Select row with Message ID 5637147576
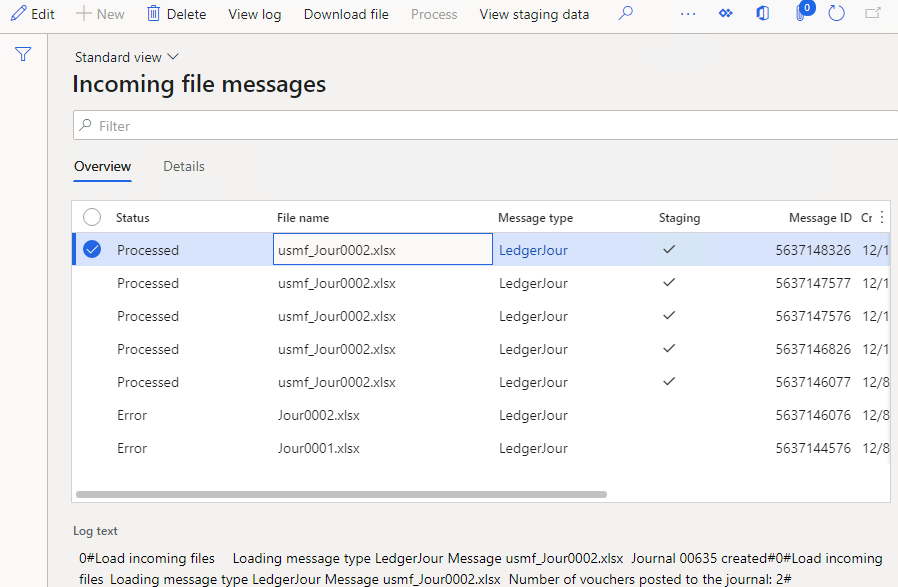 [481, 316]
